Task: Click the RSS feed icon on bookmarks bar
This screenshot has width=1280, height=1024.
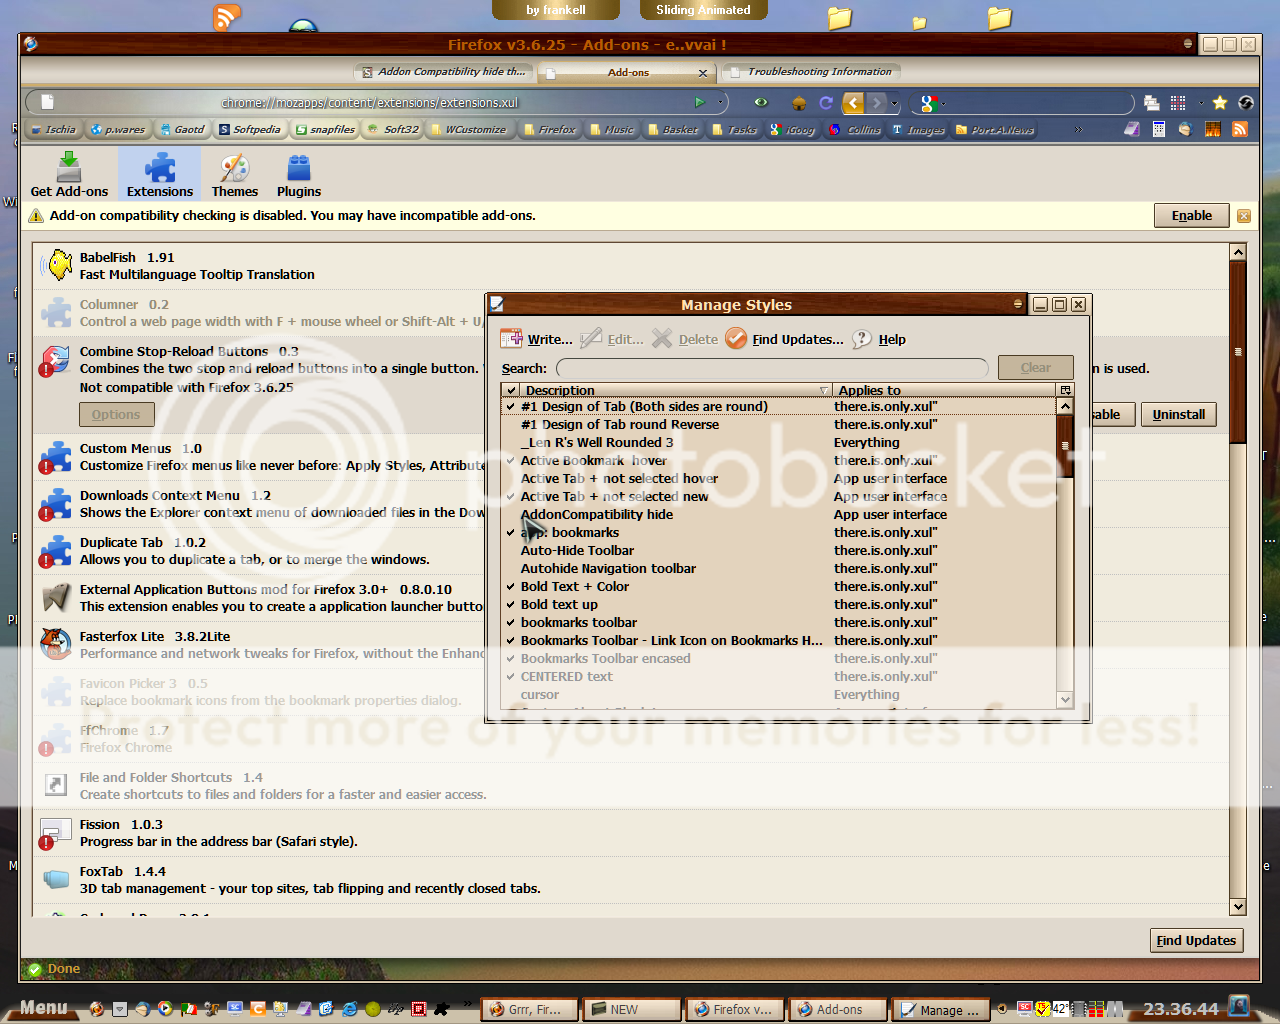Action: pyautogui.click(x=1240, y=129)
